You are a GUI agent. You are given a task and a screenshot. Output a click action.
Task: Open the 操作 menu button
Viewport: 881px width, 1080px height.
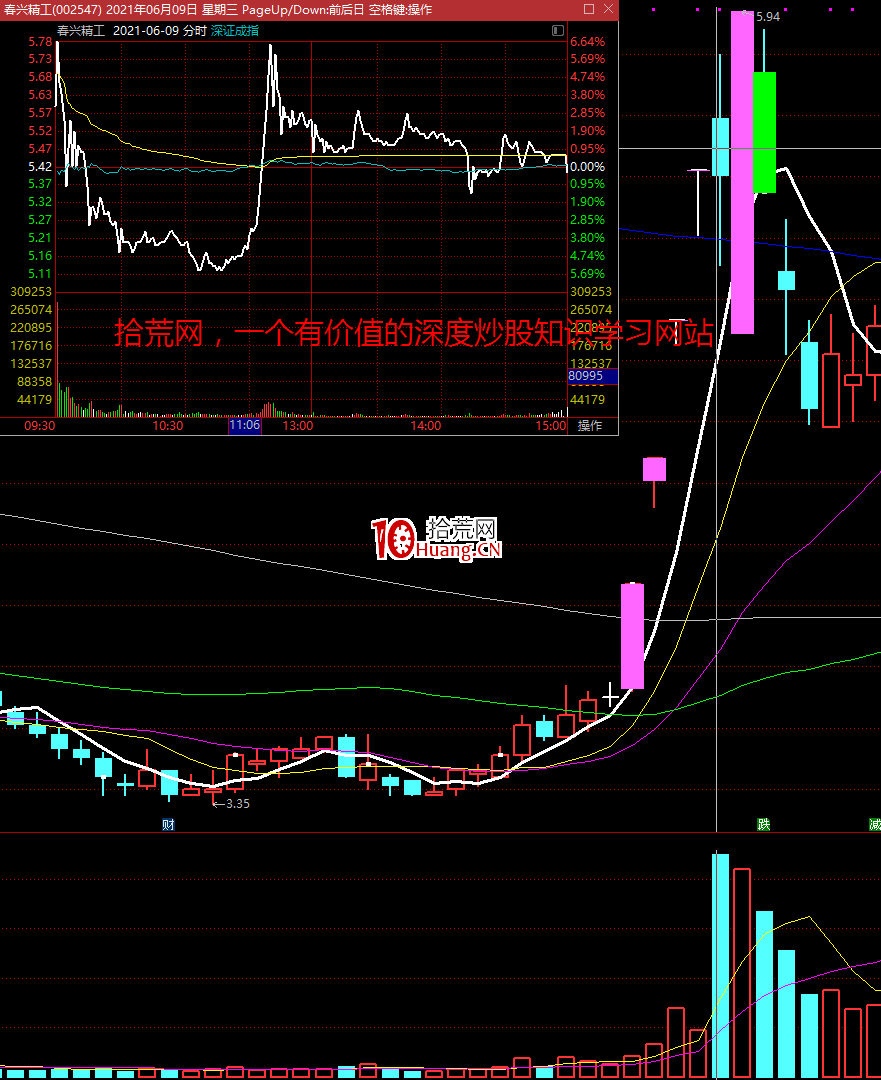590,426
